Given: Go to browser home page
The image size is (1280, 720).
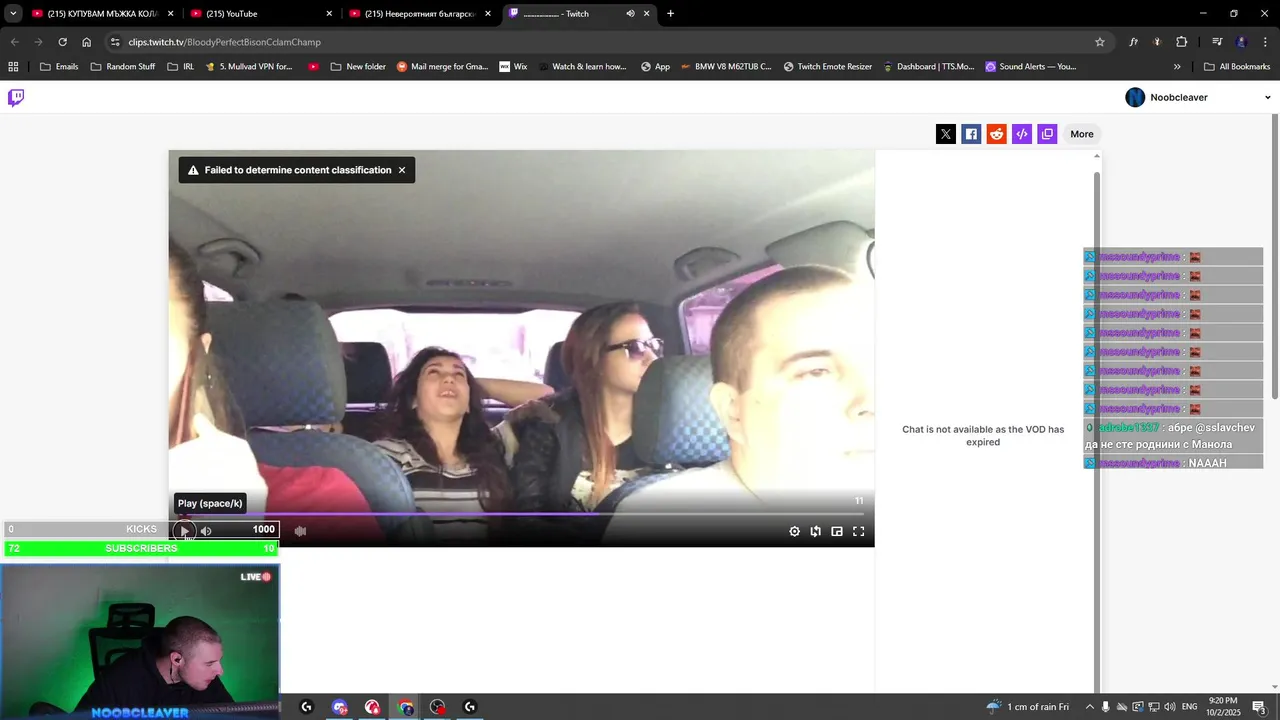Looking at the screenshot, I should click(87, 42).
